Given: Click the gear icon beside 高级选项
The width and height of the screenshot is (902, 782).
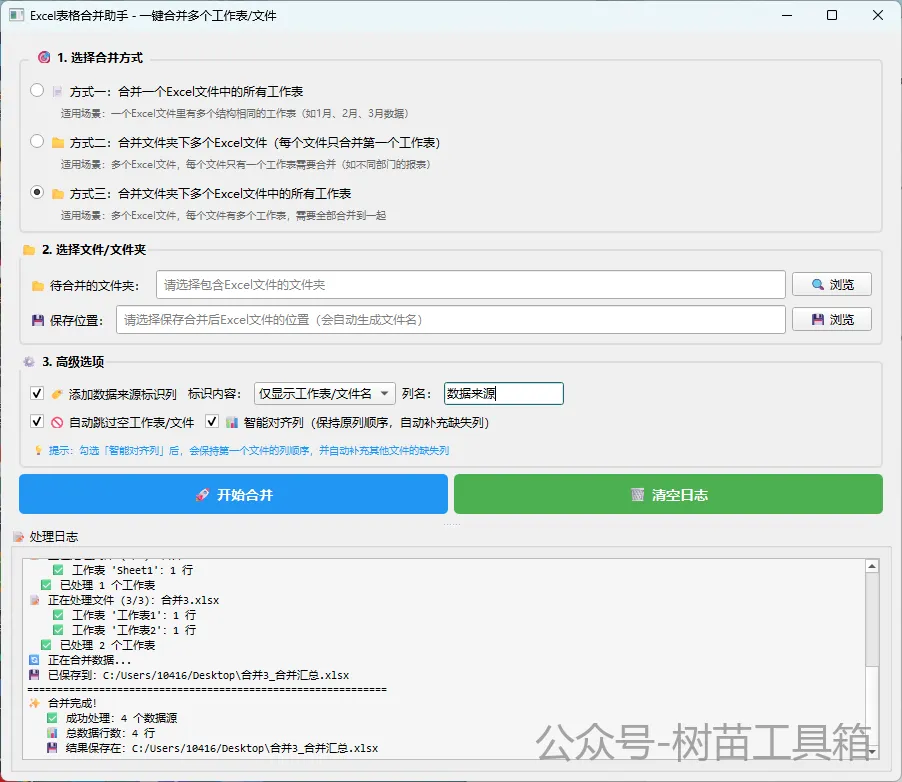Looking at the screenshot, I should 29,362.
